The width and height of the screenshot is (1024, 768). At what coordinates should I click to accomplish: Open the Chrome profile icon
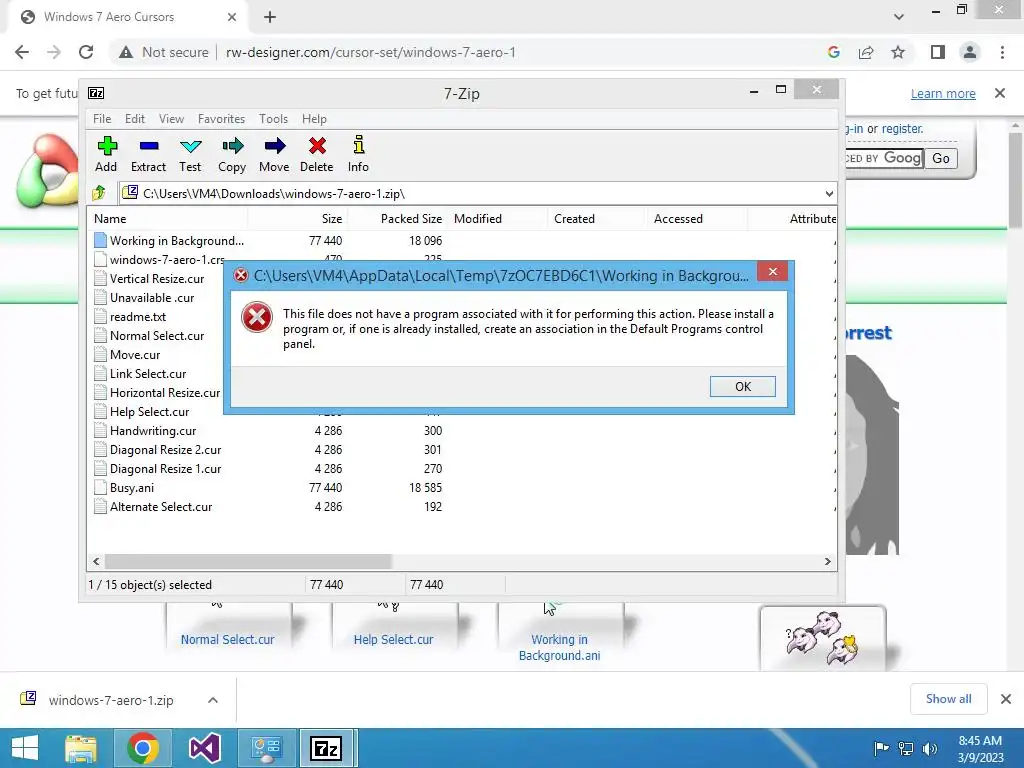(x=970, y=52)
